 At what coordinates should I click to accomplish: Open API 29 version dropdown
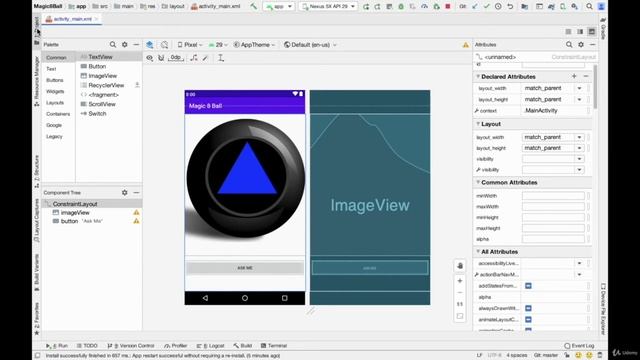pos(218,45)
